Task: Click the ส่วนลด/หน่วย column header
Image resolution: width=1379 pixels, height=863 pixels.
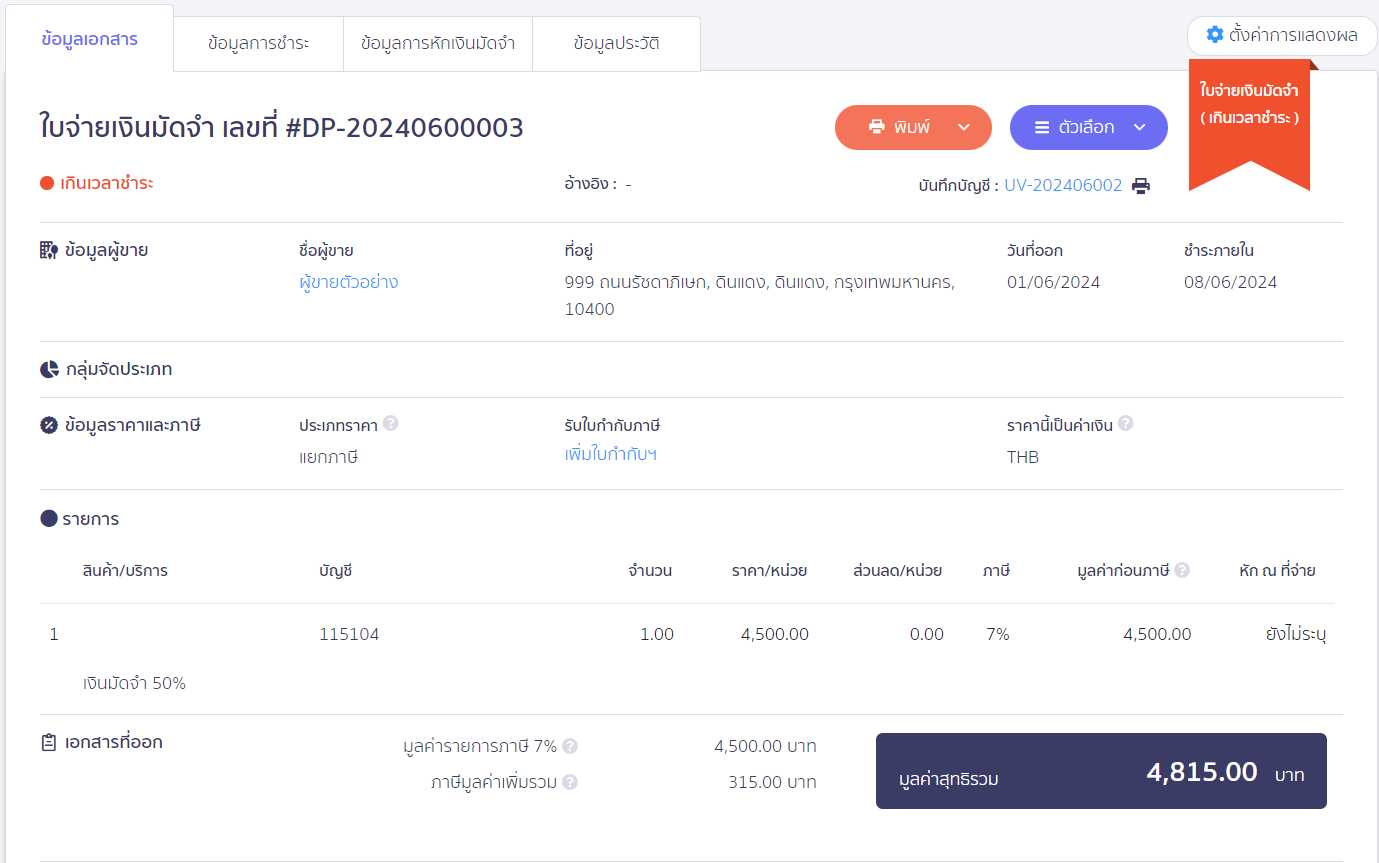Action: [897, 571]
